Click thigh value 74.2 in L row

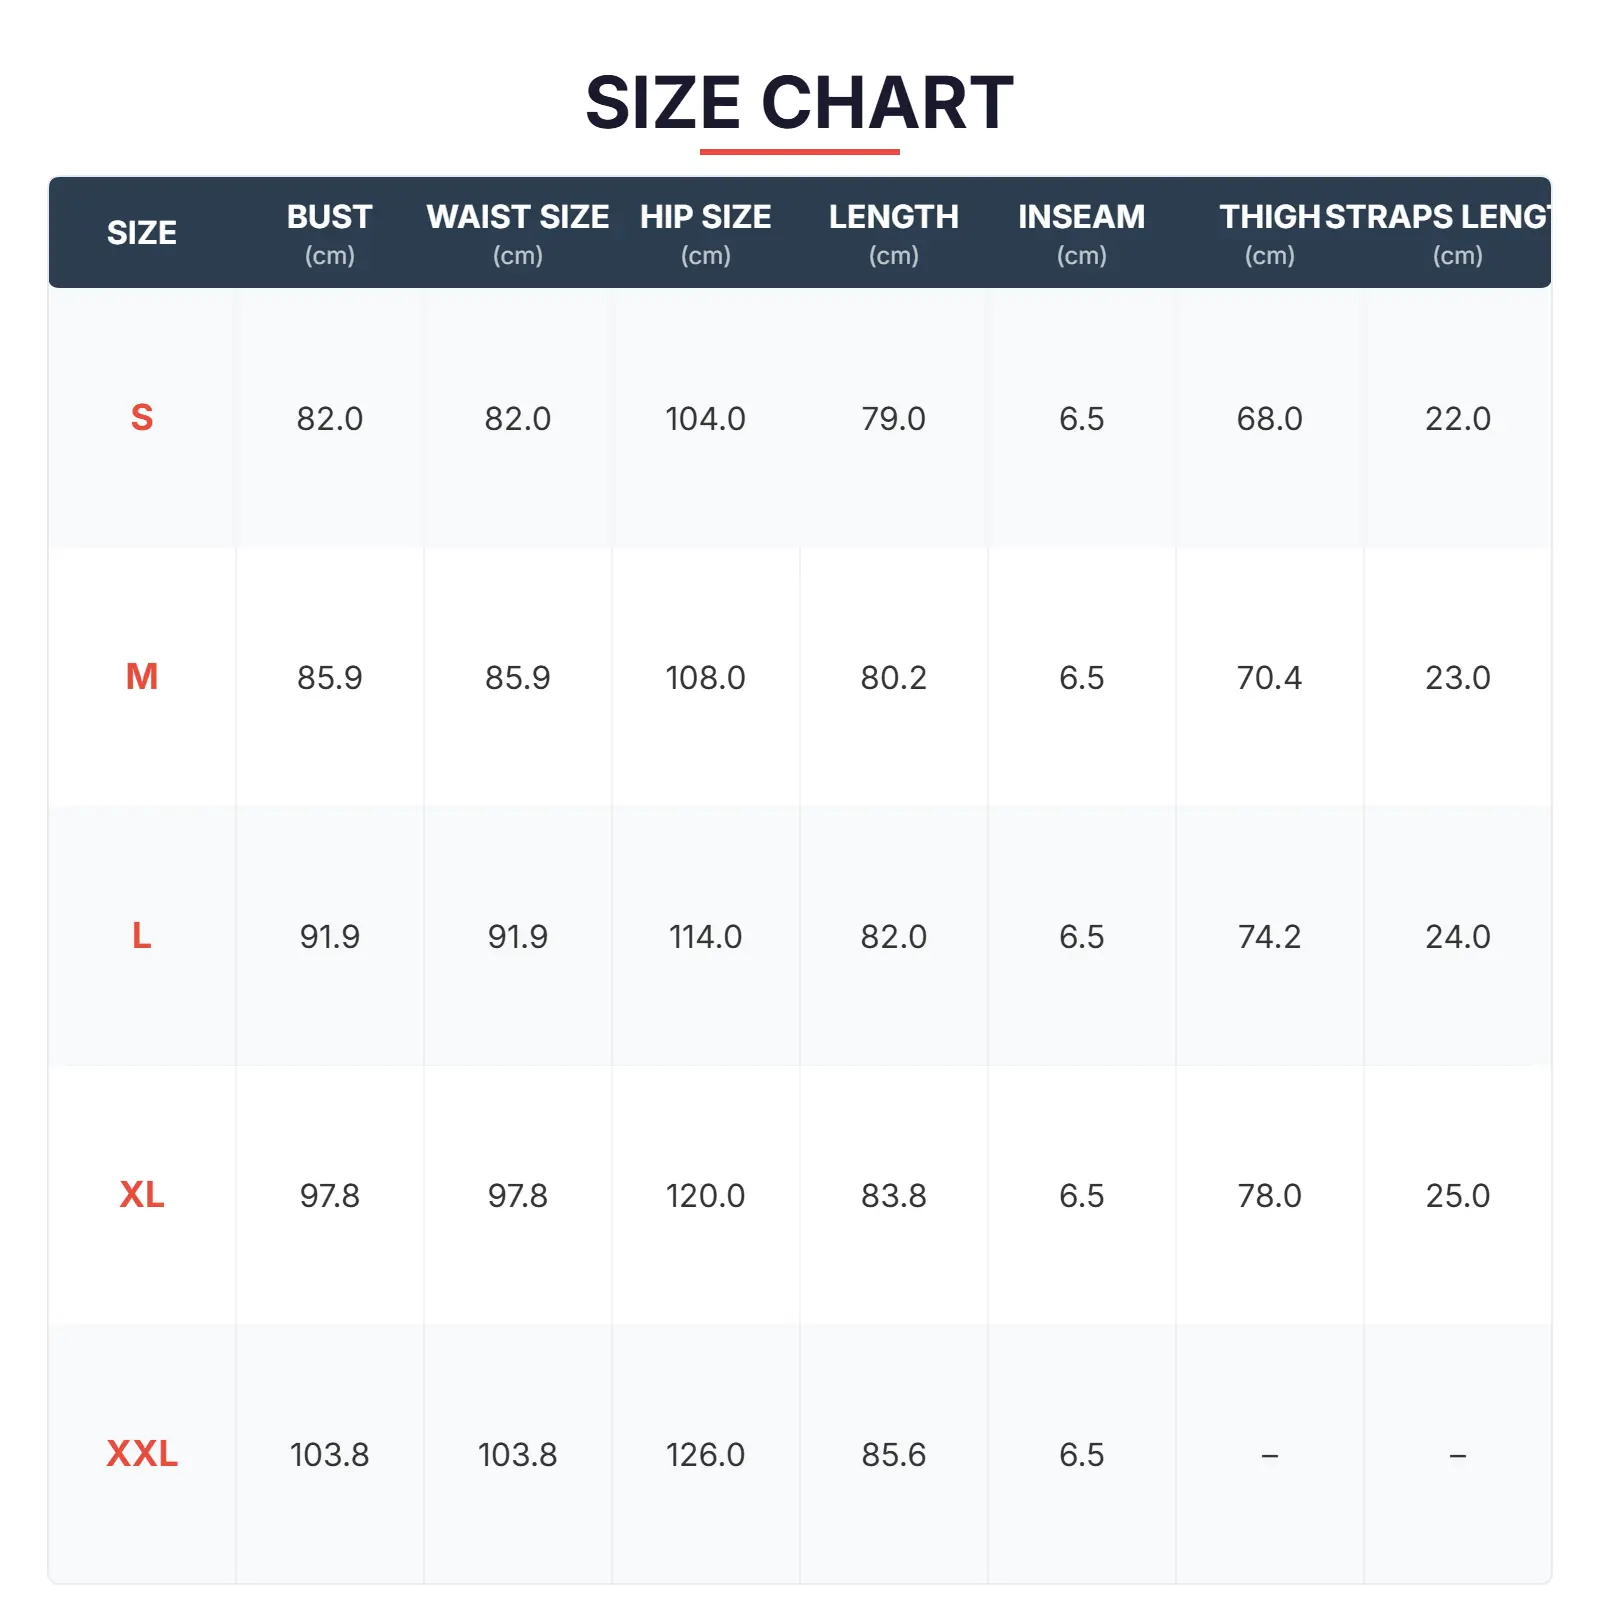coord(1269,936)
